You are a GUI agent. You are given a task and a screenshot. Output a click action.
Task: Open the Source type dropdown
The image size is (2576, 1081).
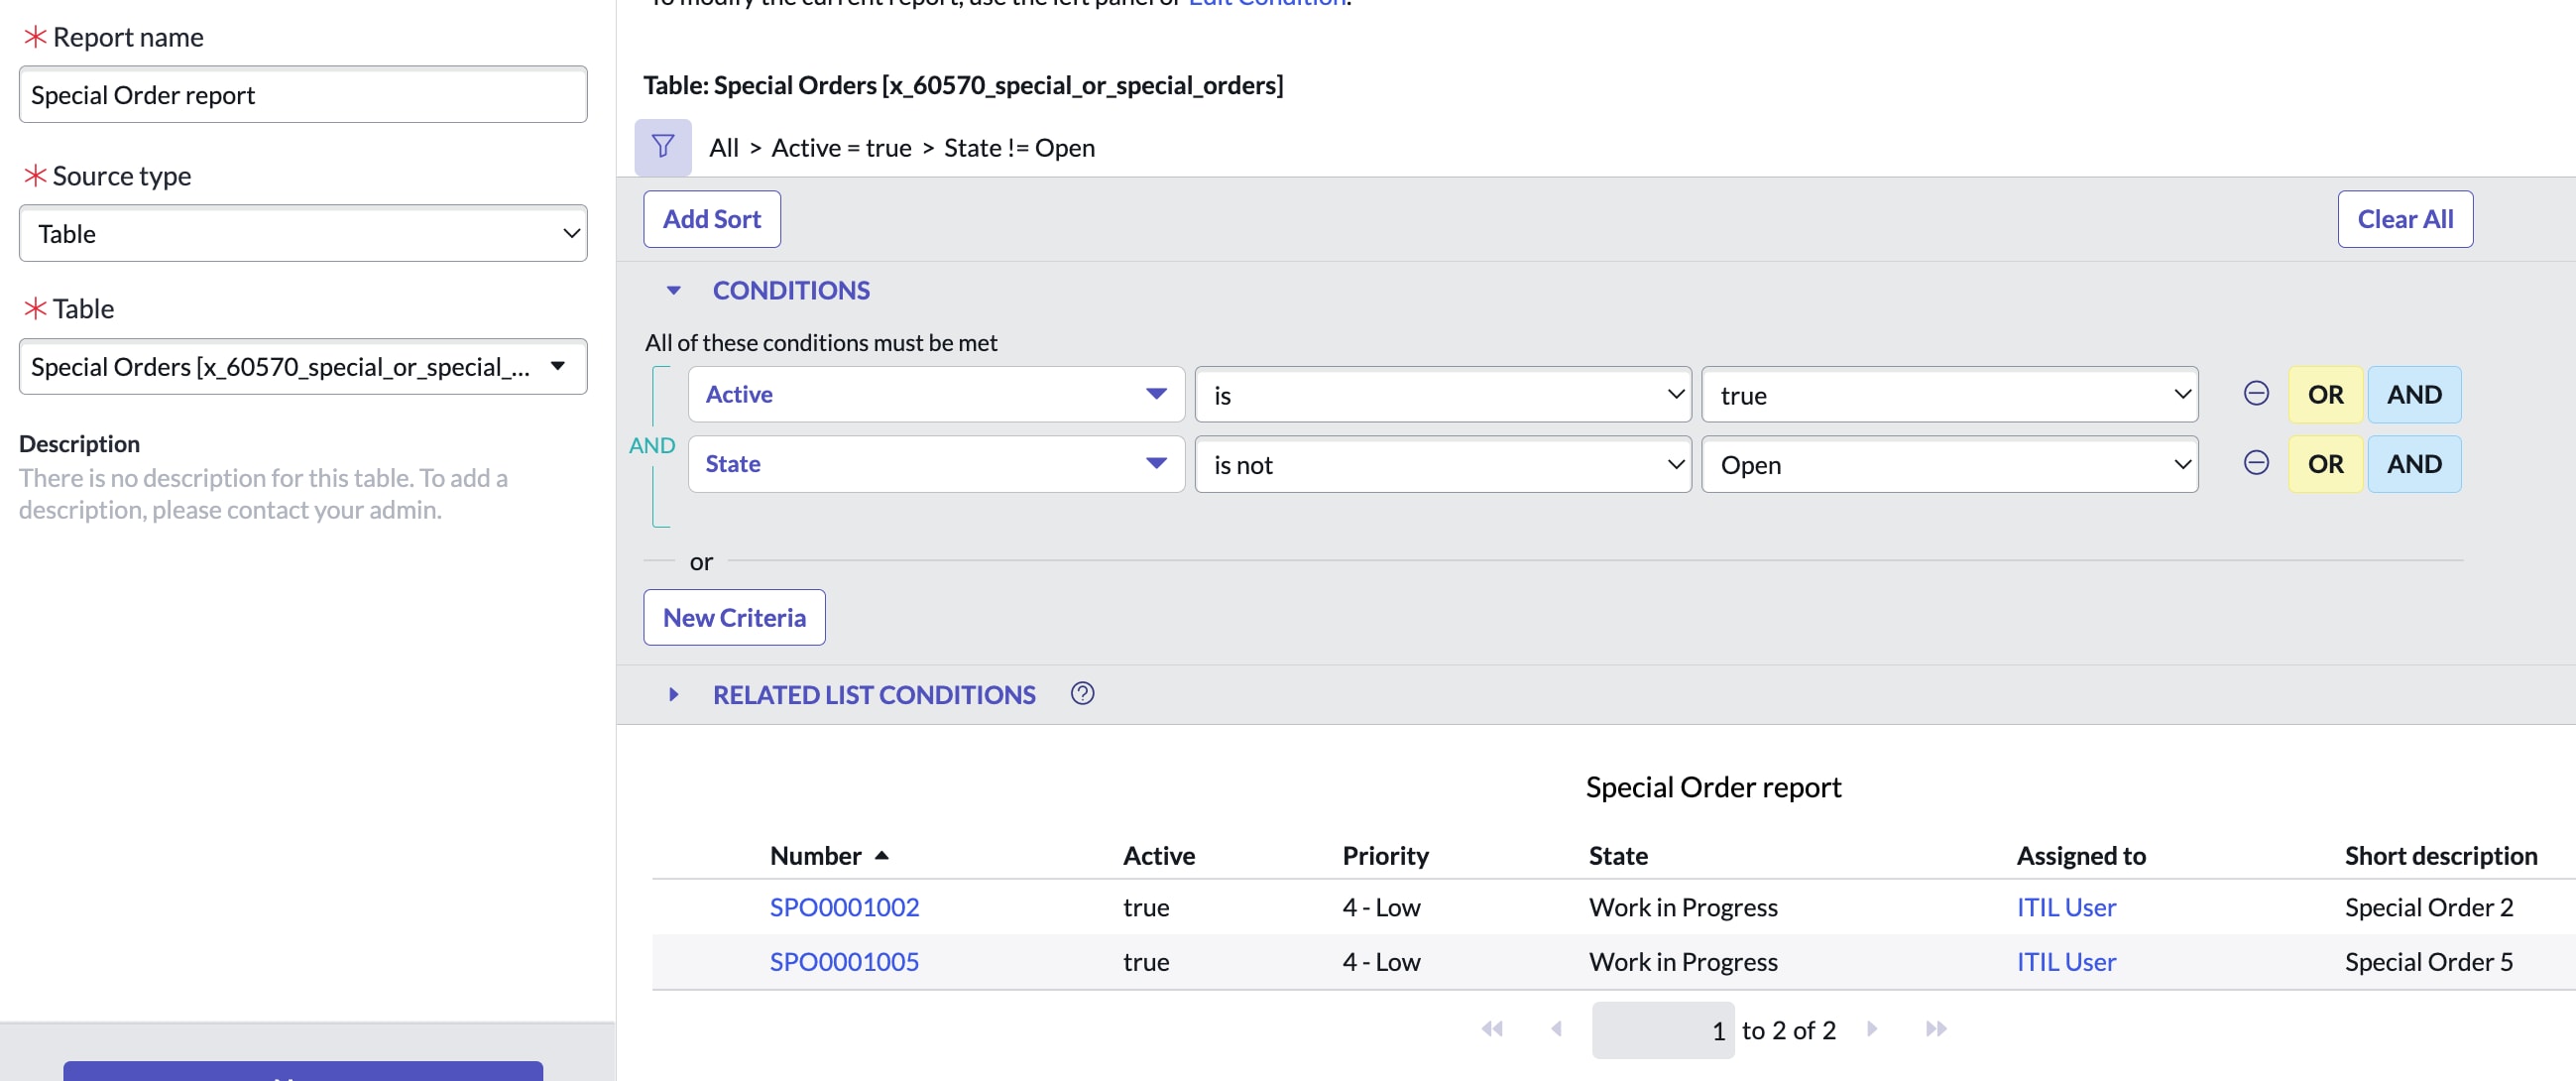pos(302,234)
